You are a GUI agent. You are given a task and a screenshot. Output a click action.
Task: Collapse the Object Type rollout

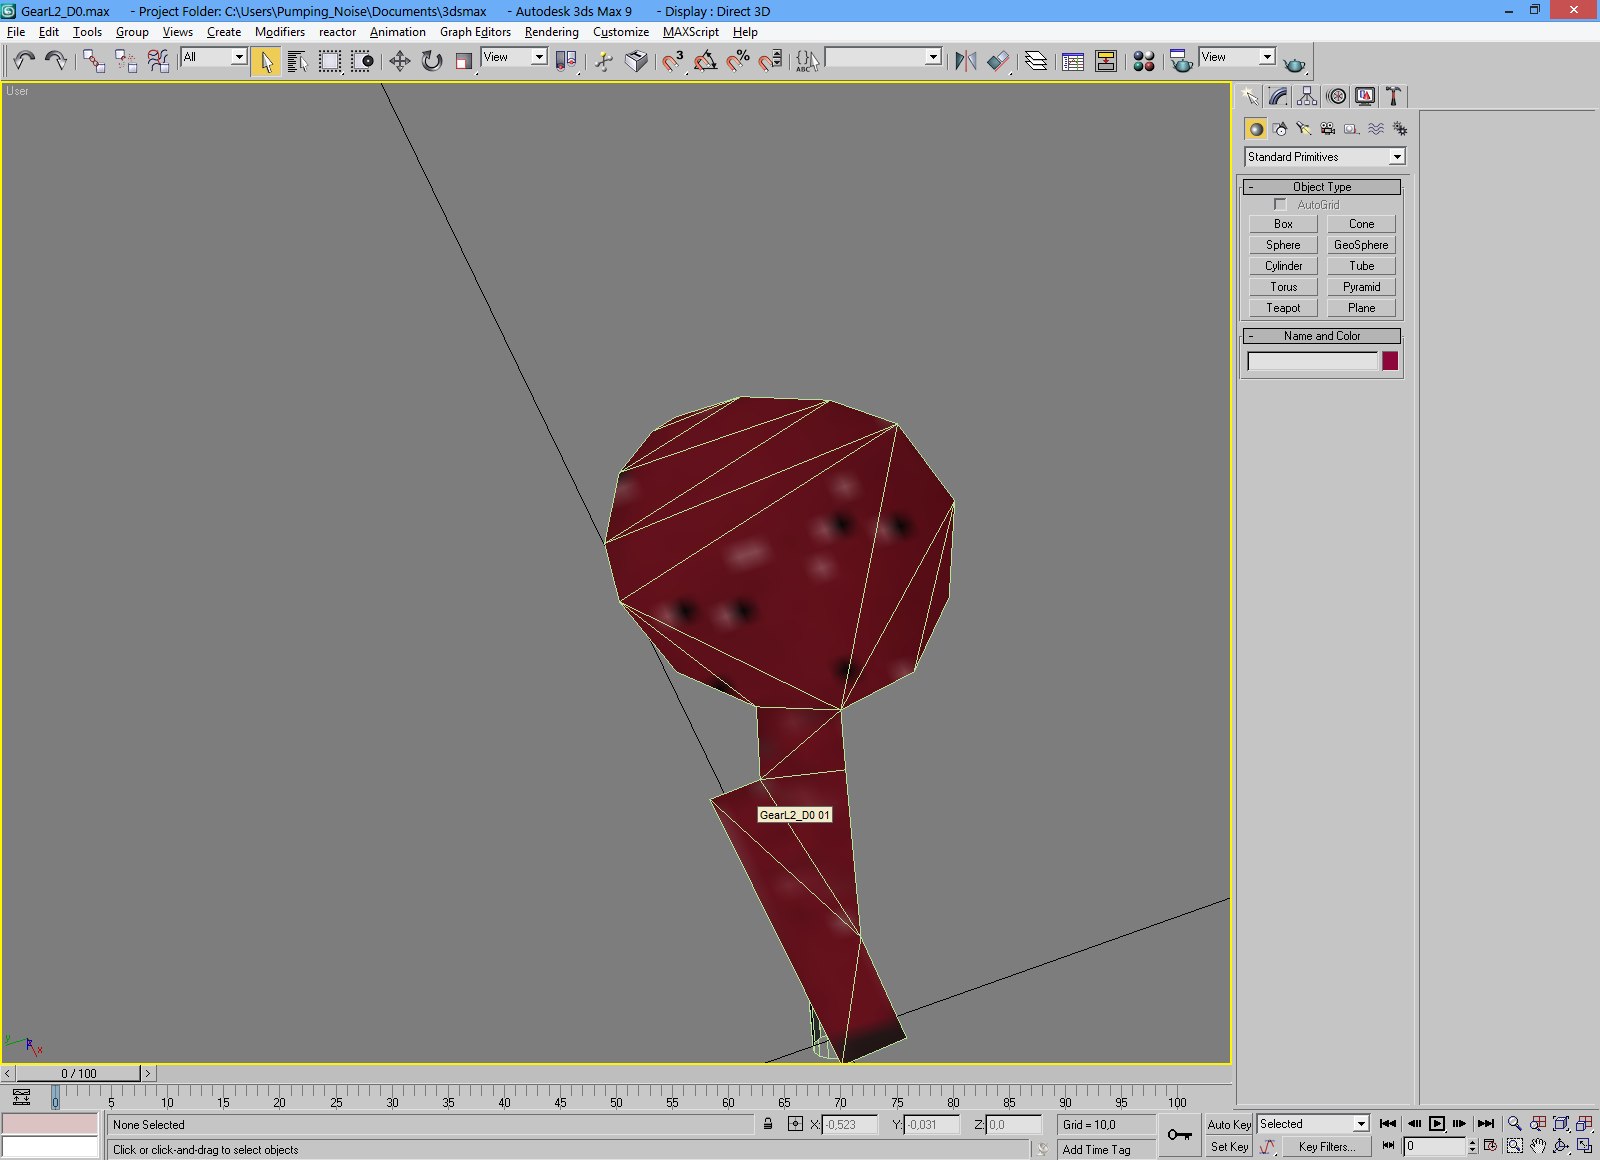click(x=1321, y=187)
